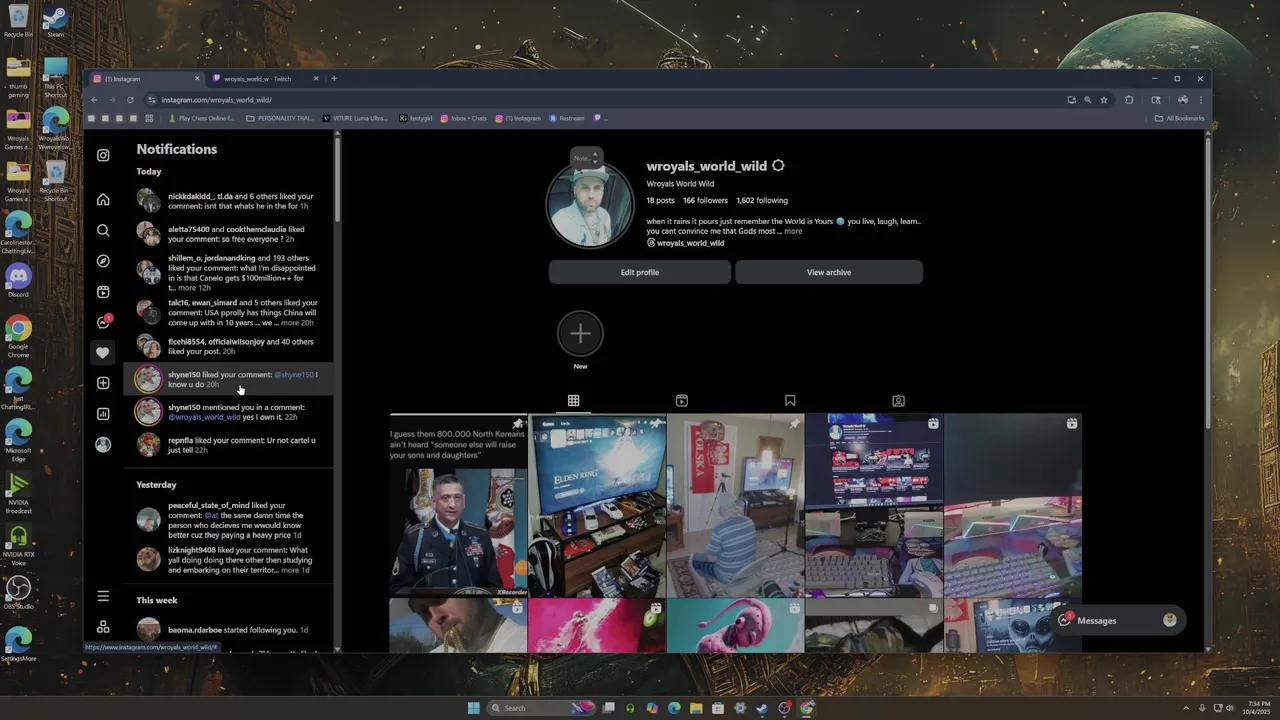The image size is (1280, 720).
Task: Open peaceful_state_of_mind notification
Action: tap(230, 520)
